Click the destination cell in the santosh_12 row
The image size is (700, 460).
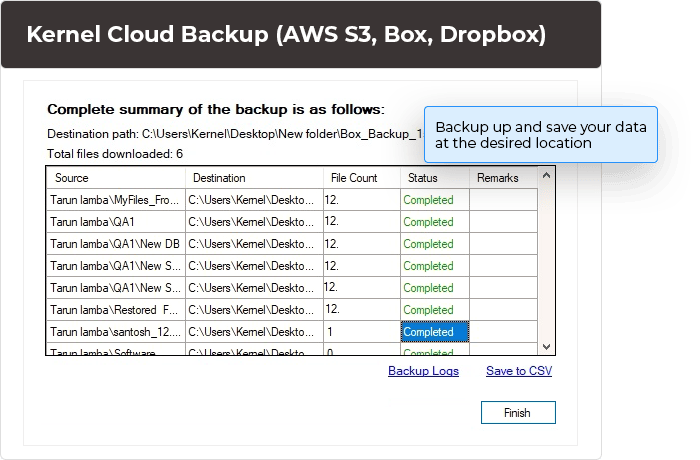pos(254,331)
